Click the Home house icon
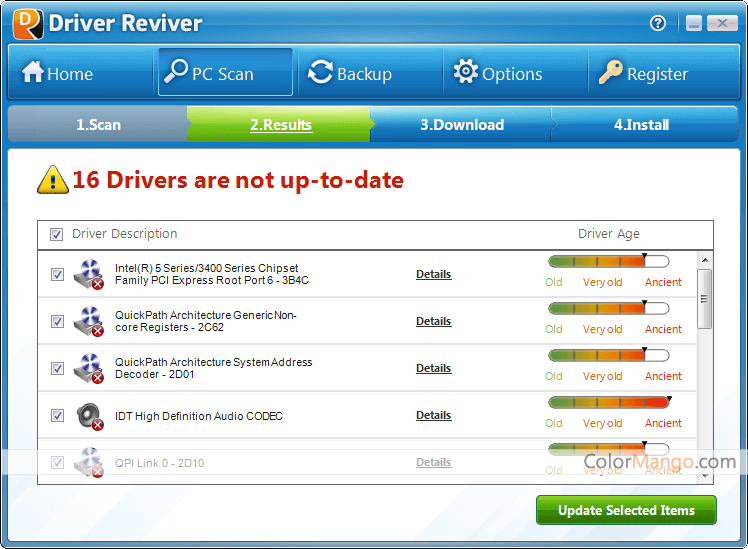Viewport: 748px width, 549px height. [x=33, y=72]
